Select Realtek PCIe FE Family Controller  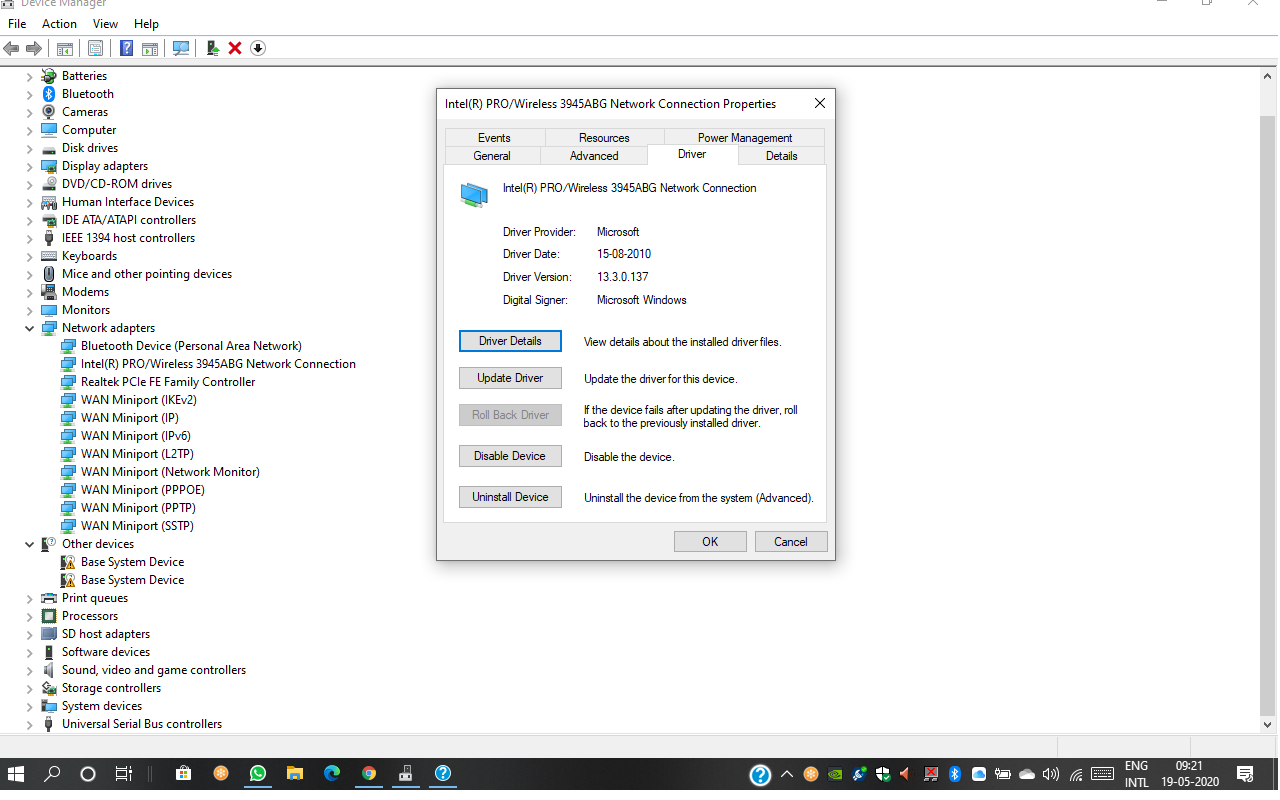[x=168, y=382]
